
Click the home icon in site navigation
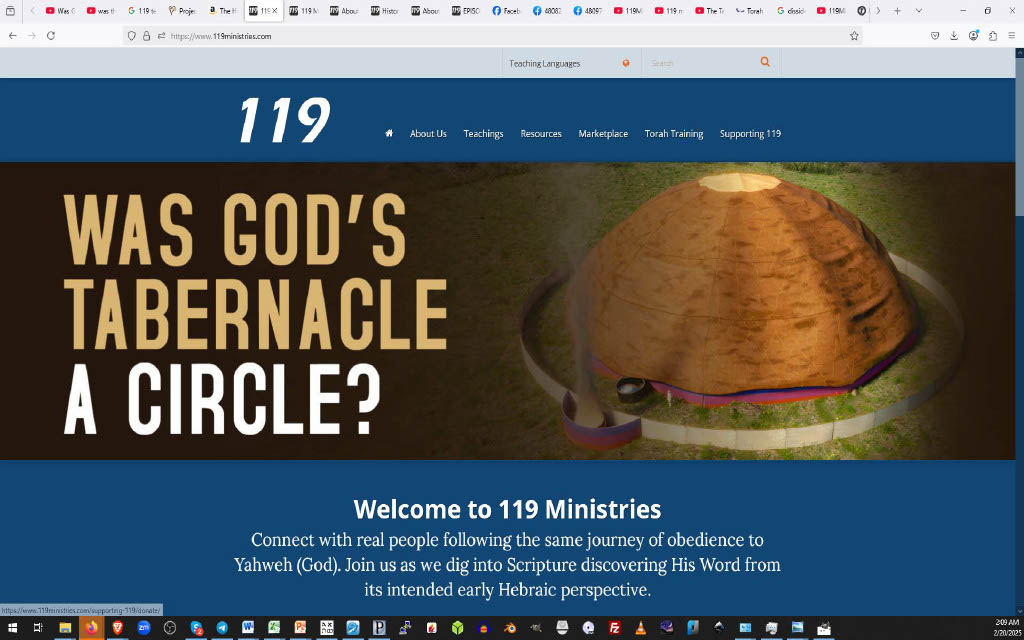point(389,133)
